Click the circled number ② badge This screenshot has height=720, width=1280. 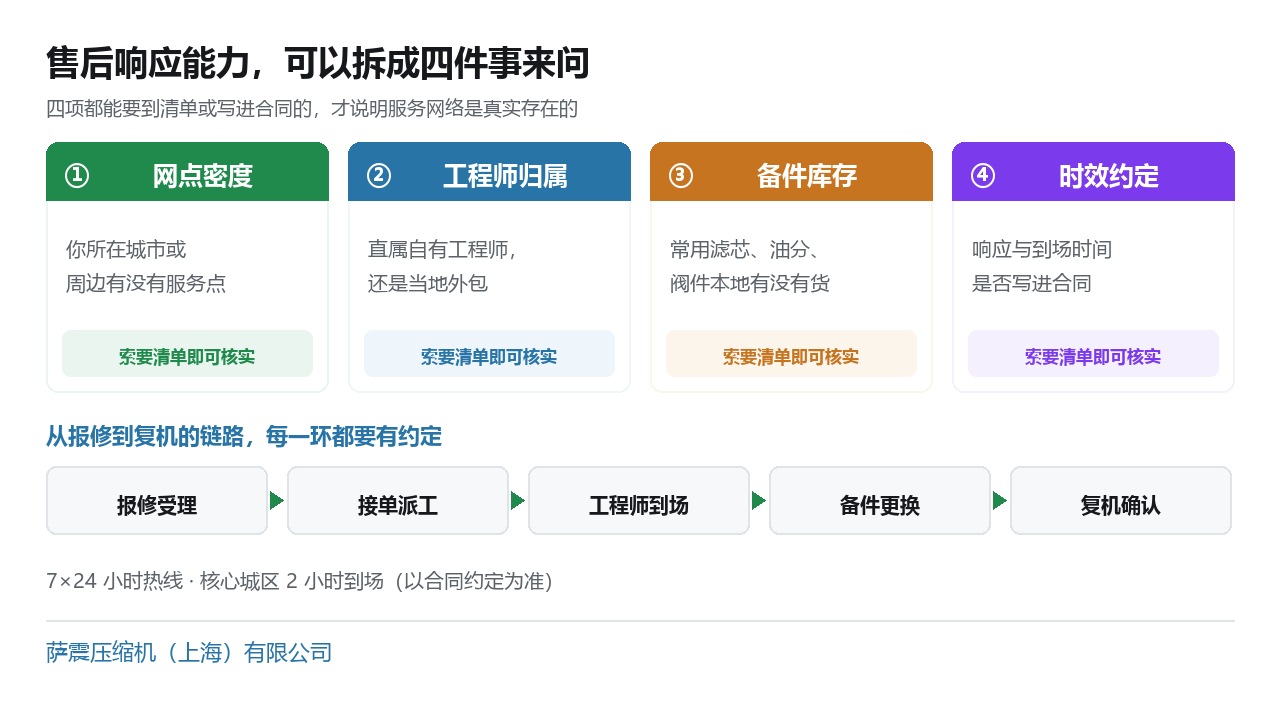click(x=379, y=176)
